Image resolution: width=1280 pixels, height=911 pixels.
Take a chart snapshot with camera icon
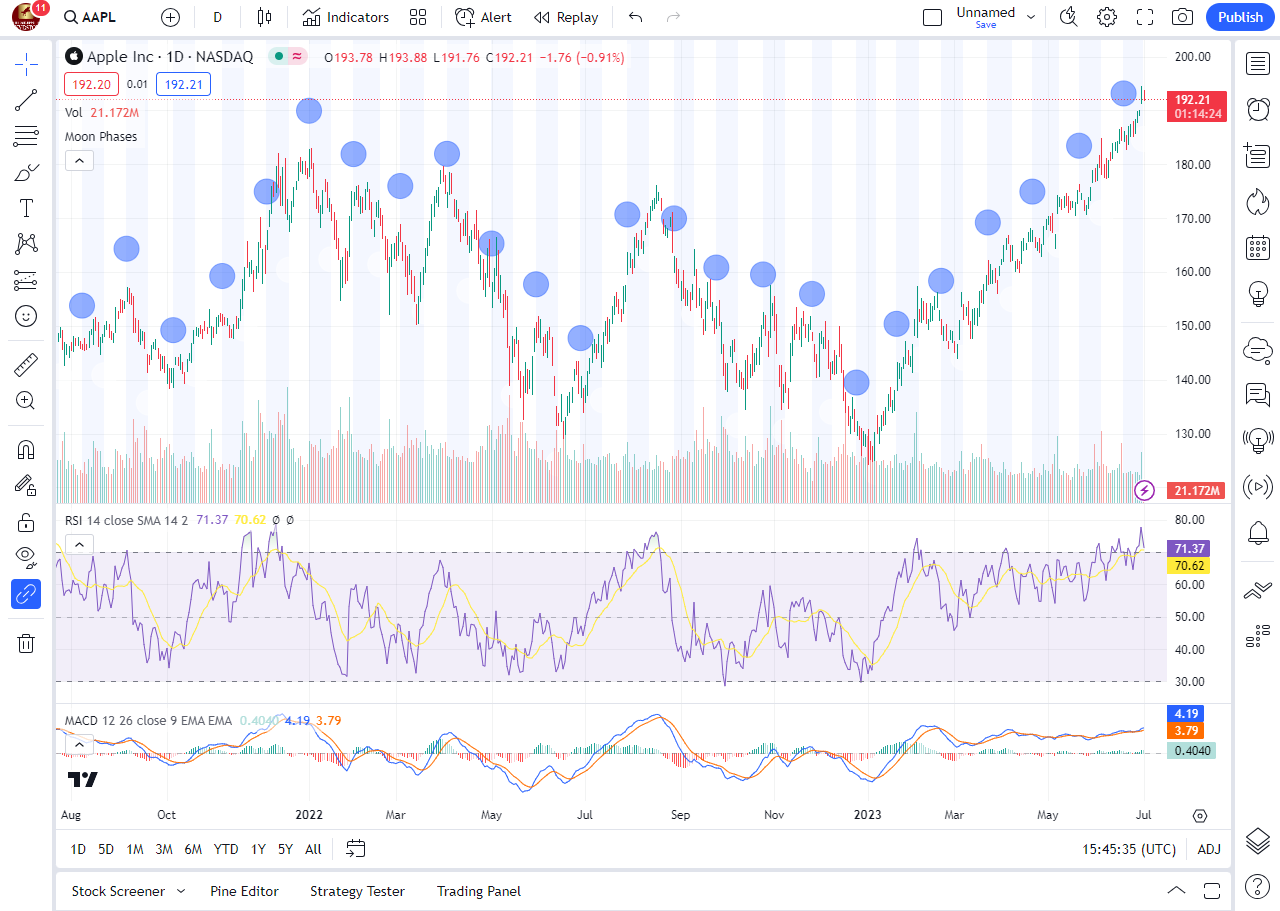click(1182, 17)
